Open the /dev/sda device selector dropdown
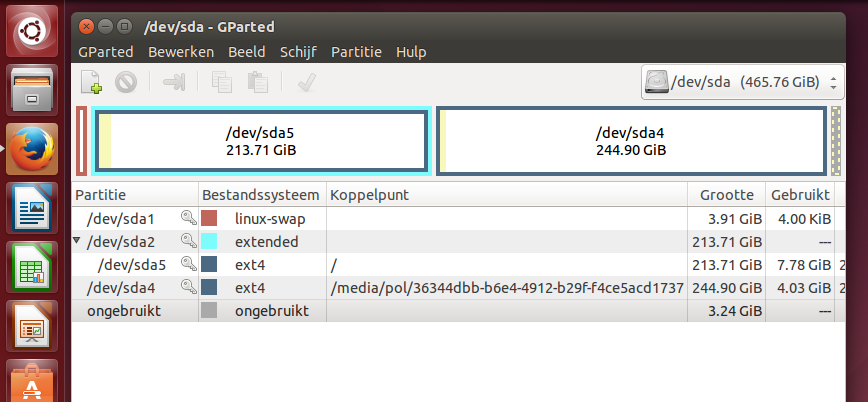Screen dimensions: 868x402 pyautogui.click(x=743, y=82)
